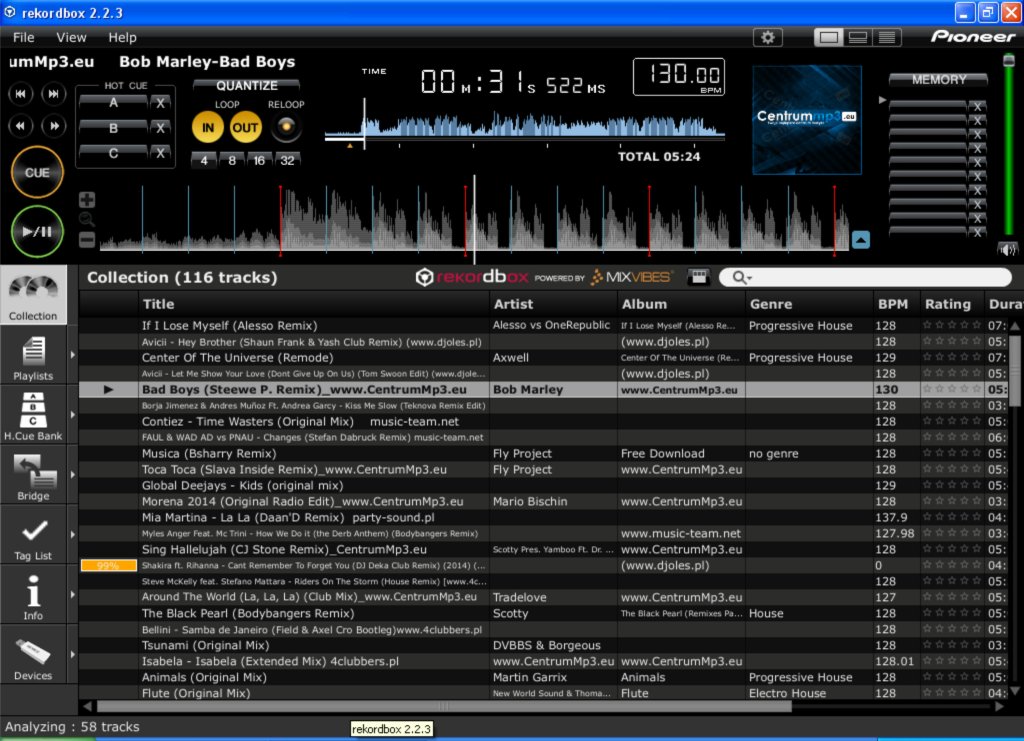Expand the H.Cue Bank arrow
1024x741 pixels.
click(72, 415)
